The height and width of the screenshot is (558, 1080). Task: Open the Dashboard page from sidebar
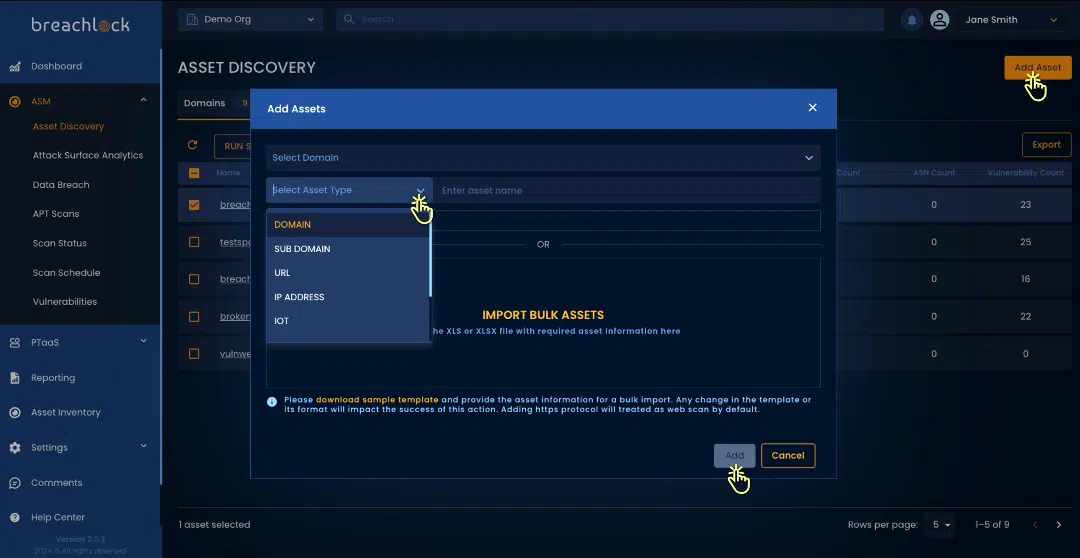coord(56,66)
